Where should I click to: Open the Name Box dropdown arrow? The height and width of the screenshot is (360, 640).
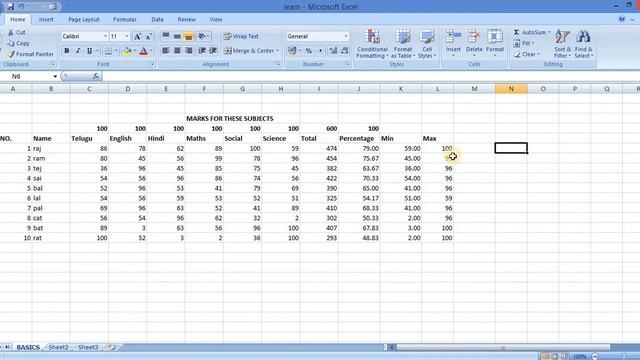(55, 76)
